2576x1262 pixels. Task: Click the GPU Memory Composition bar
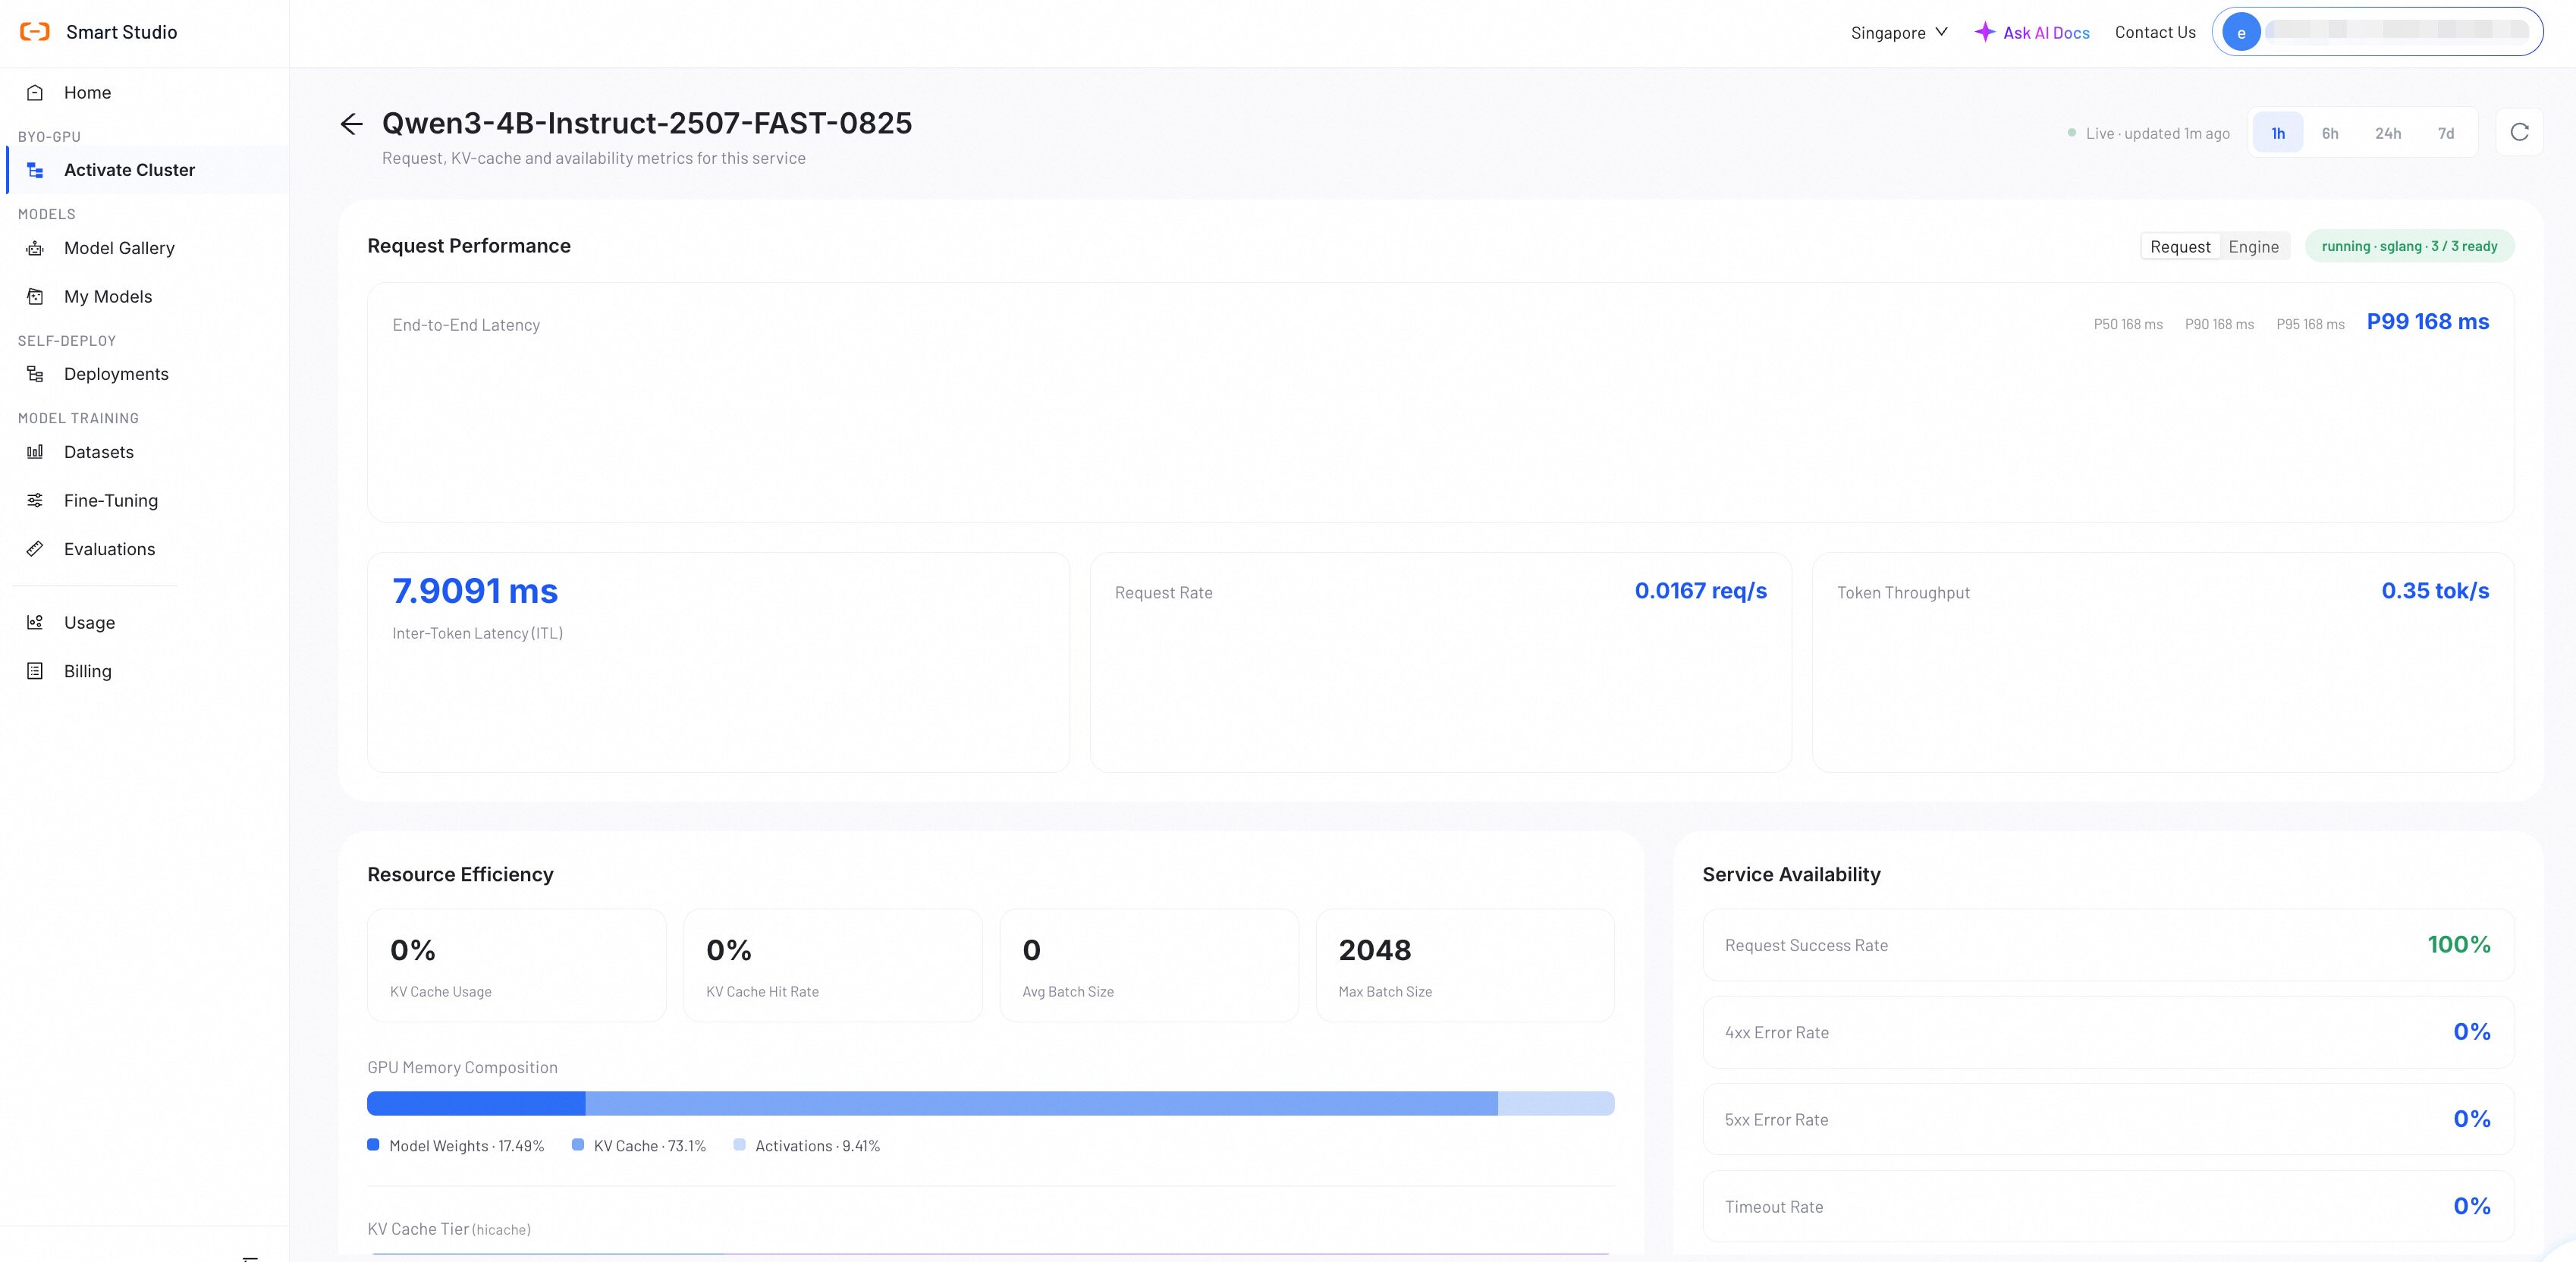tap(990, 1103)
